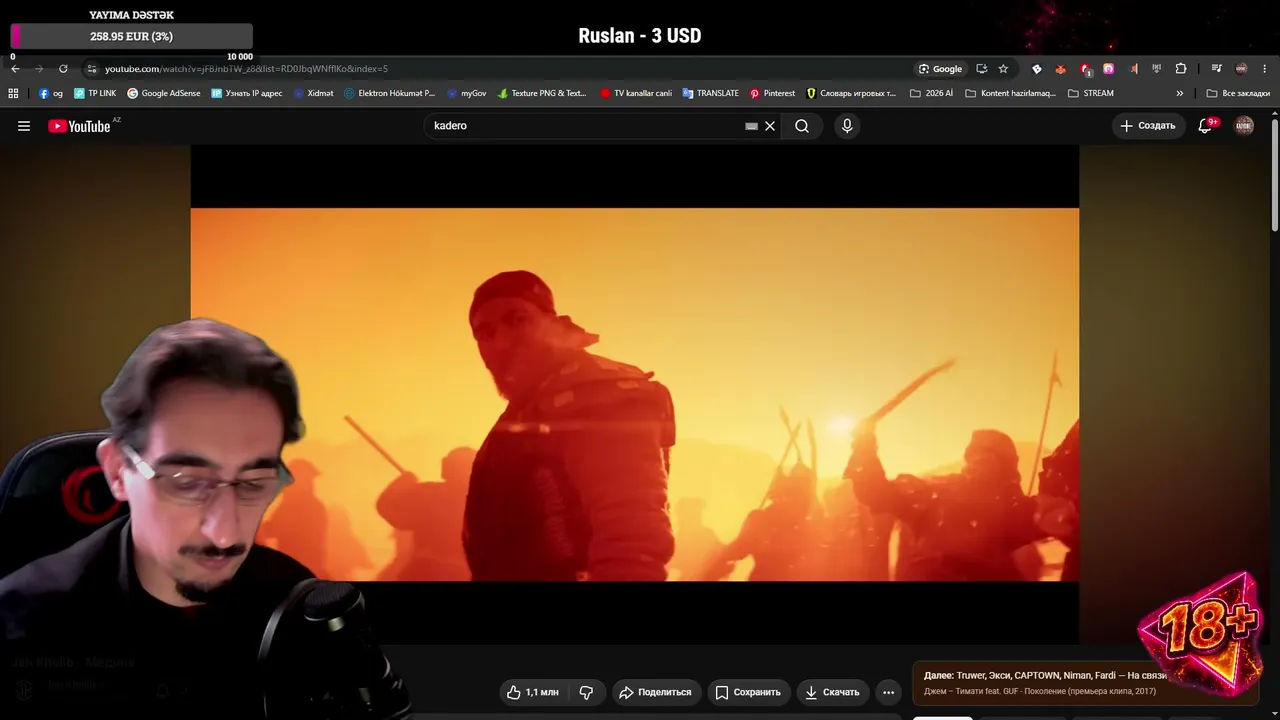Open the Chrome profile avatar
Viewport: 1280px width, 720px height.
pyautogui.click(x=1241, y=69)
